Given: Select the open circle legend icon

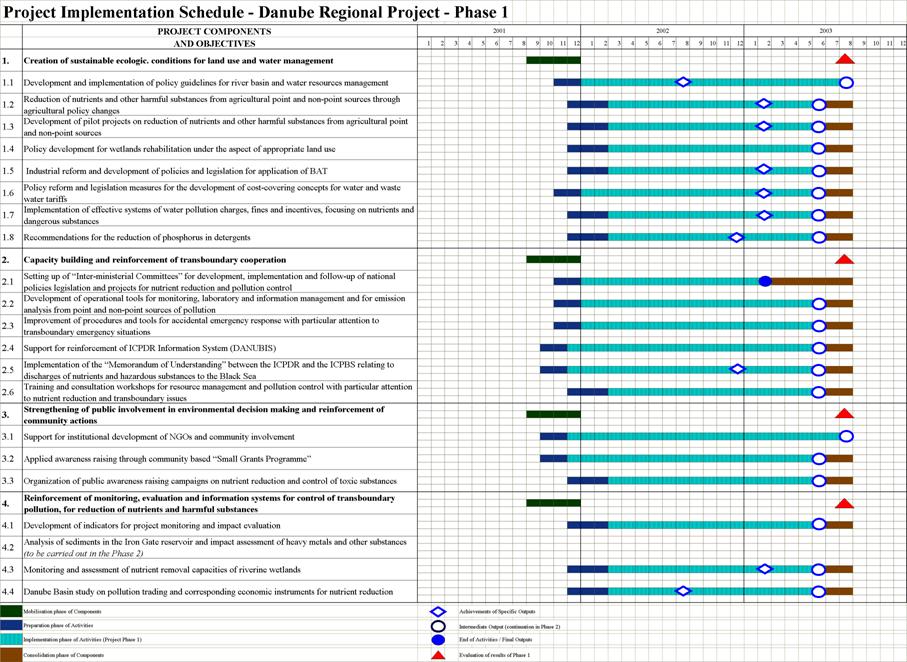Looking at the screenshot, I should [x=437, y=626].
